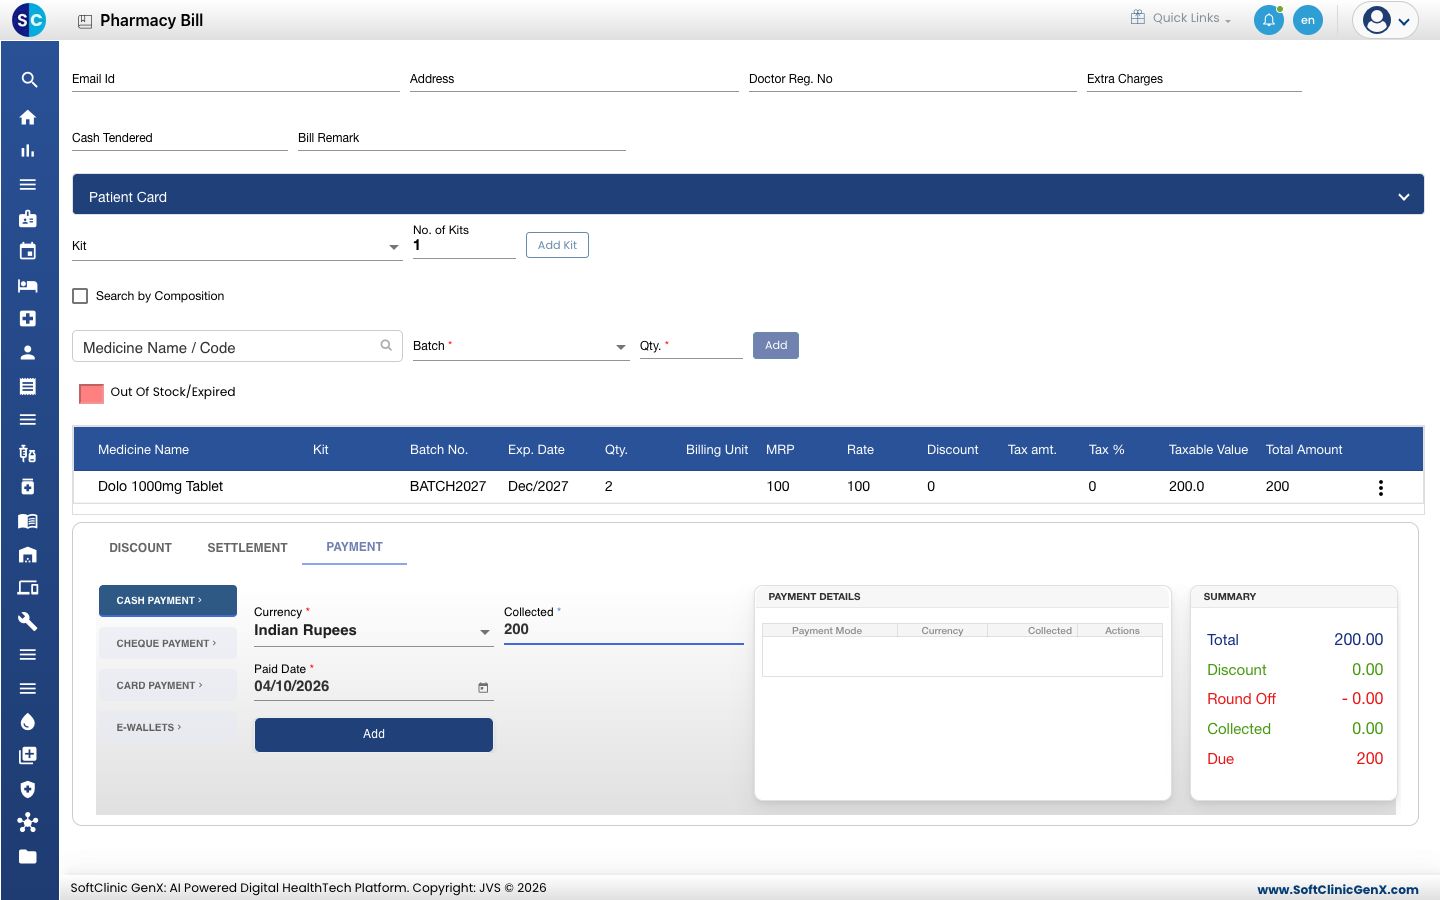Viewport: 1440px width, 900px height.
Task: Click the notification bell icon
Action: 1269,20
